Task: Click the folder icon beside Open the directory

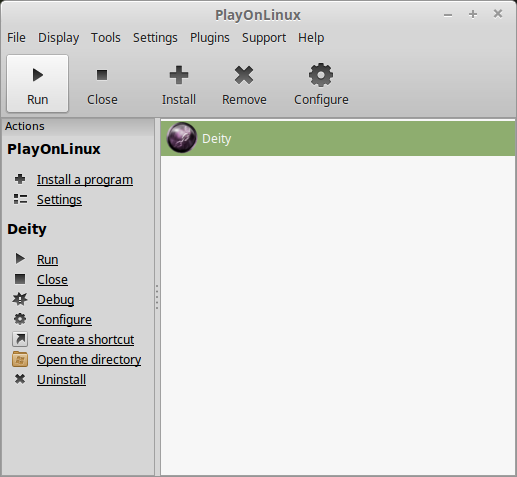Action: coord(20,359)
